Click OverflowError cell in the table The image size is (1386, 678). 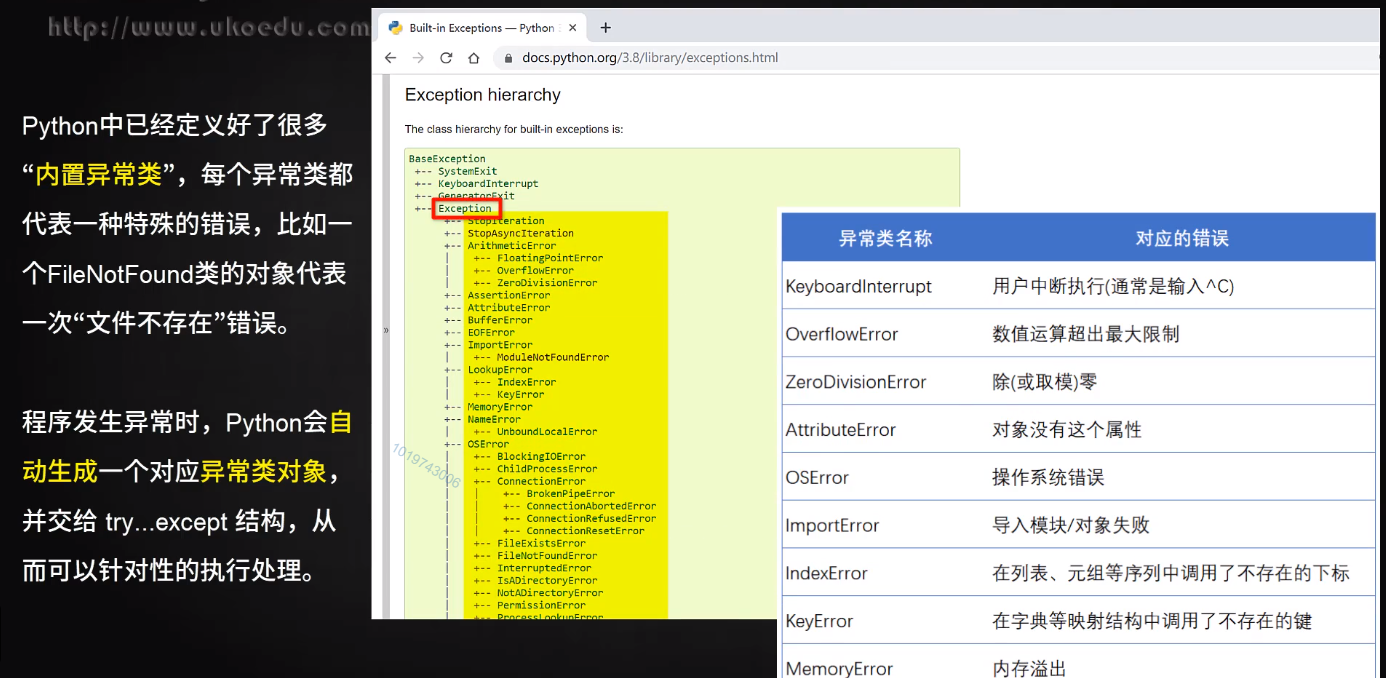click(x=842, y=334)
